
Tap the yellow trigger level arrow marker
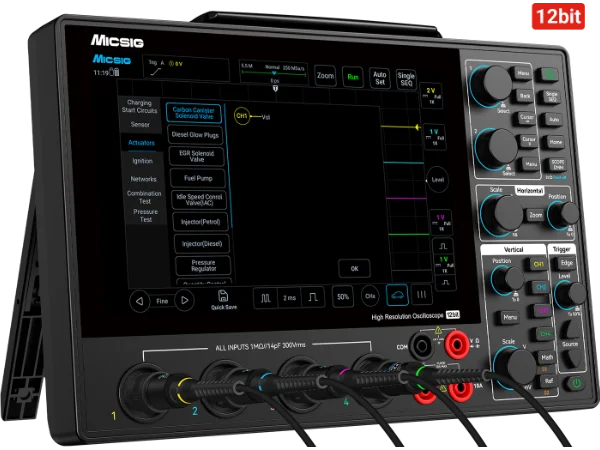(418, 127)
